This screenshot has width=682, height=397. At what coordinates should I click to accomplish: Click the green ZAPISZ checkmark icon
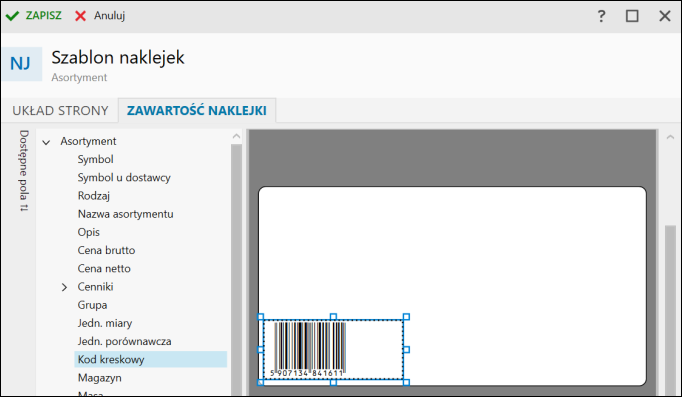tap(12, 16)
